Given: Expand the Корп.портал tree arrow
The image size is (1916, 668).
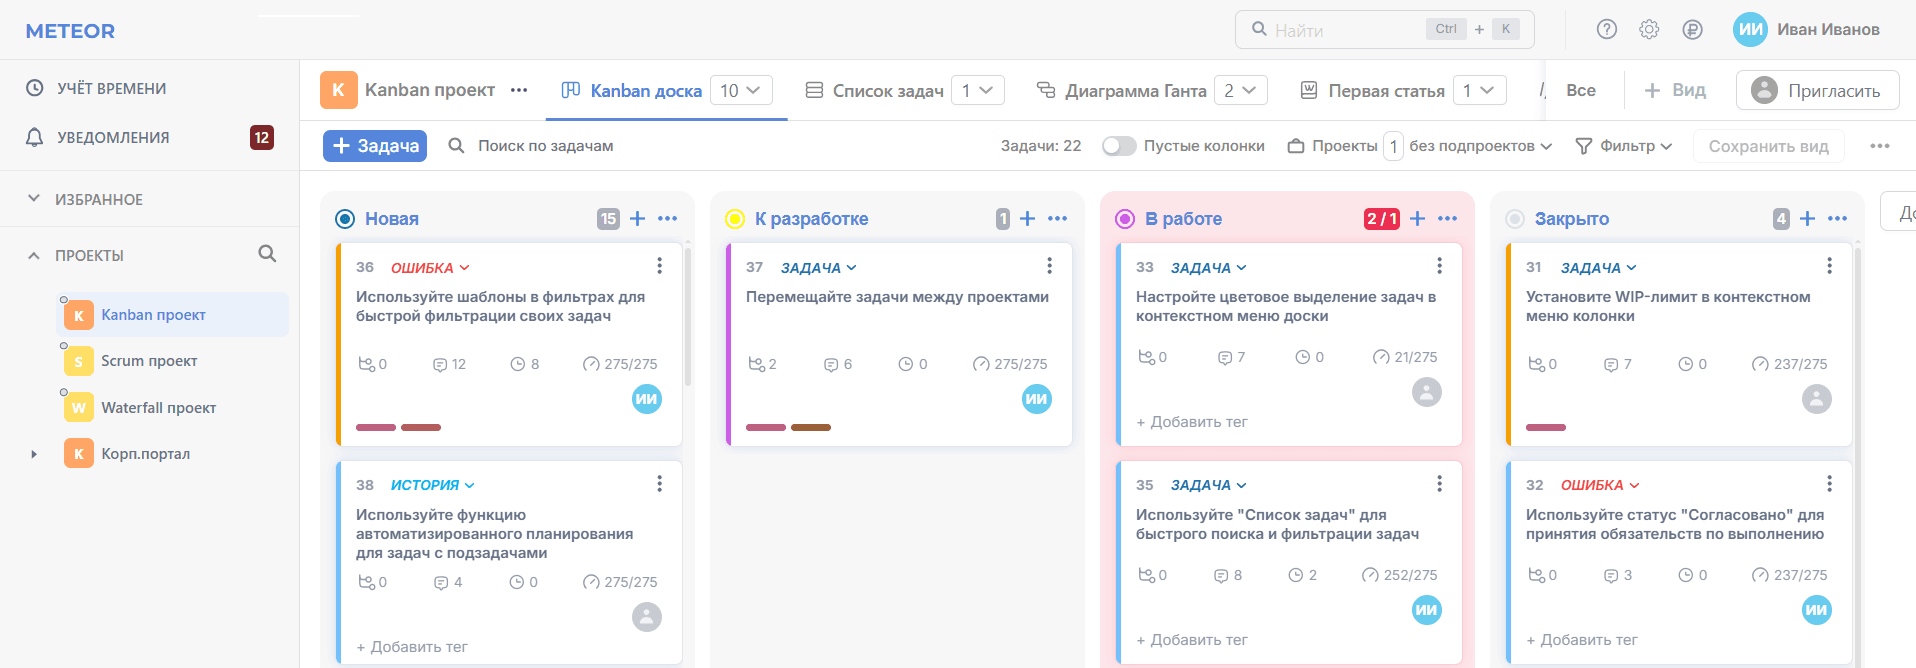Looking at the screenshot, I should [x=34, y=454].
